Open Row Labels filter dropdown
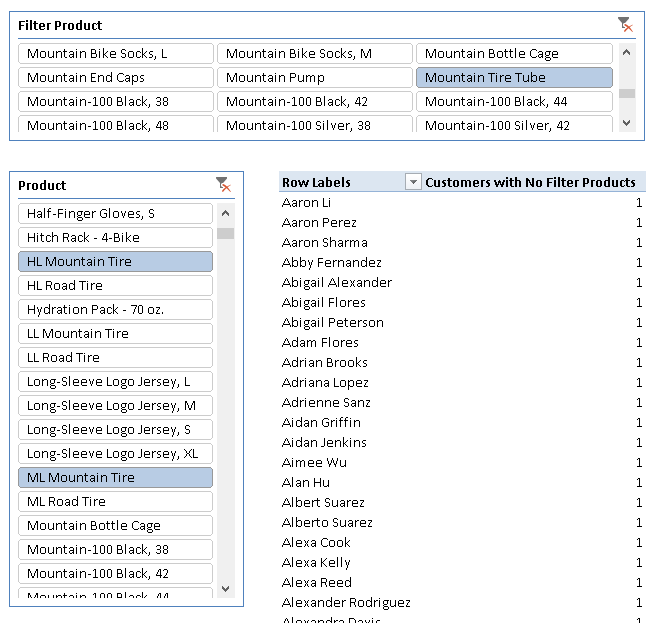The image size is (656, 623). 413,182
